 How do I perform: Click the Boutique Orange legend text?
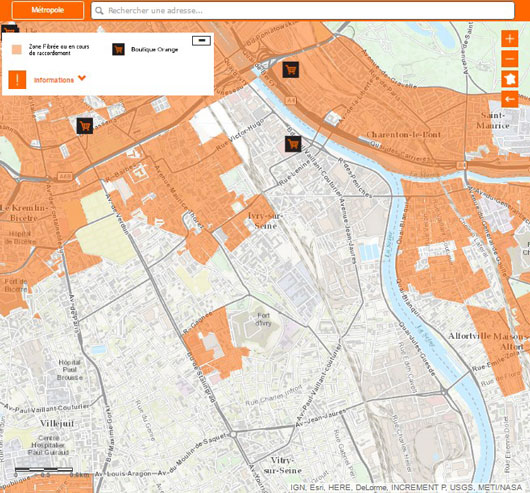pos(154,50)
